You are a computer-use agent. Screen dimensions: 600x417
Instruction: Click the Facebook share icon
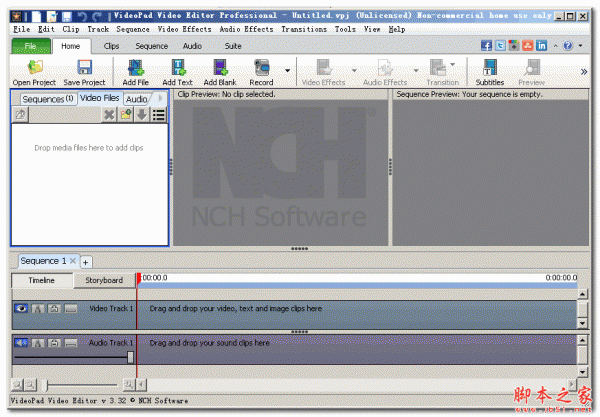pos(486,46)
